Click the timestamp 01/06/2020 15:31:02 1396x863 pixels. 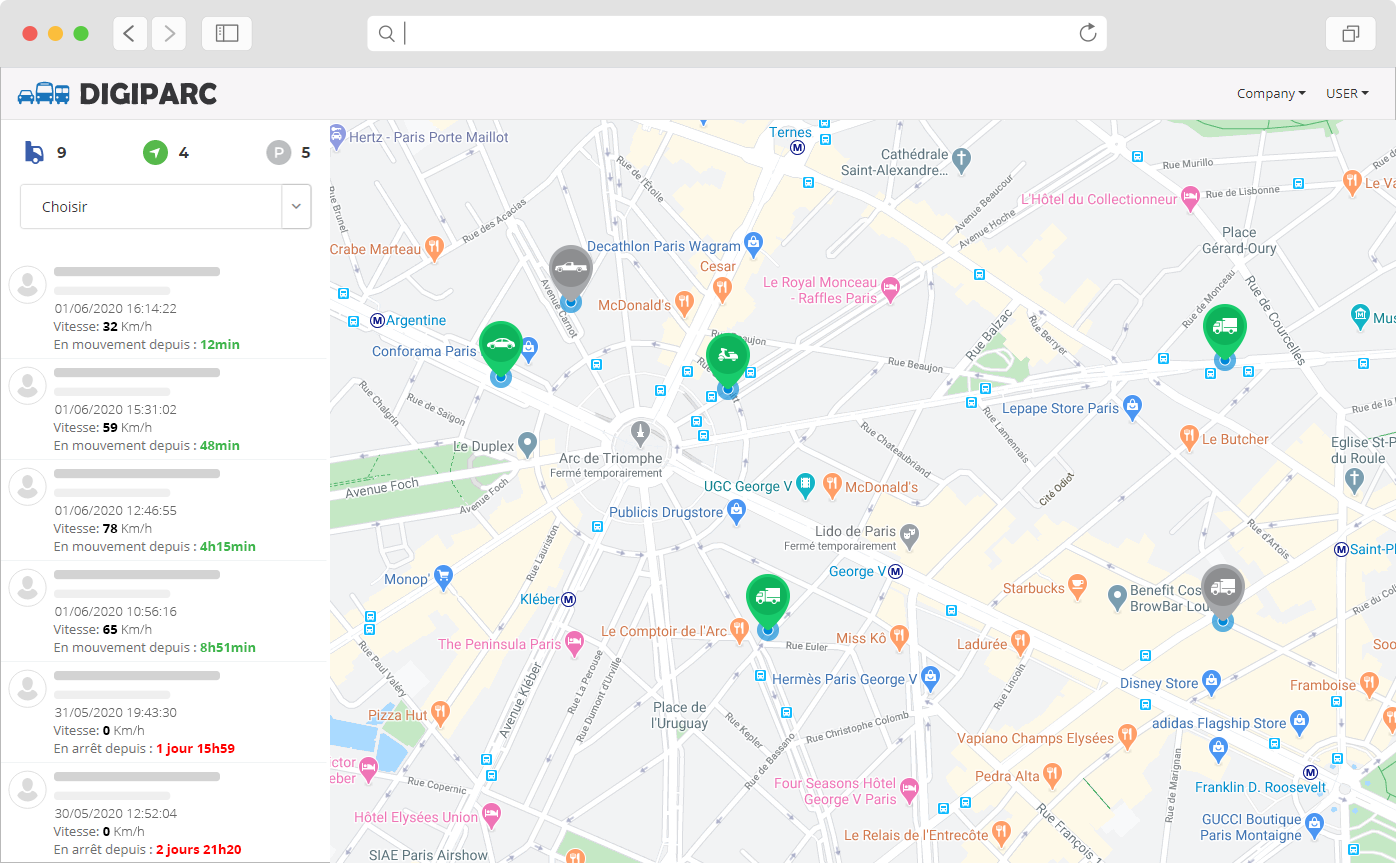point(115,409)
